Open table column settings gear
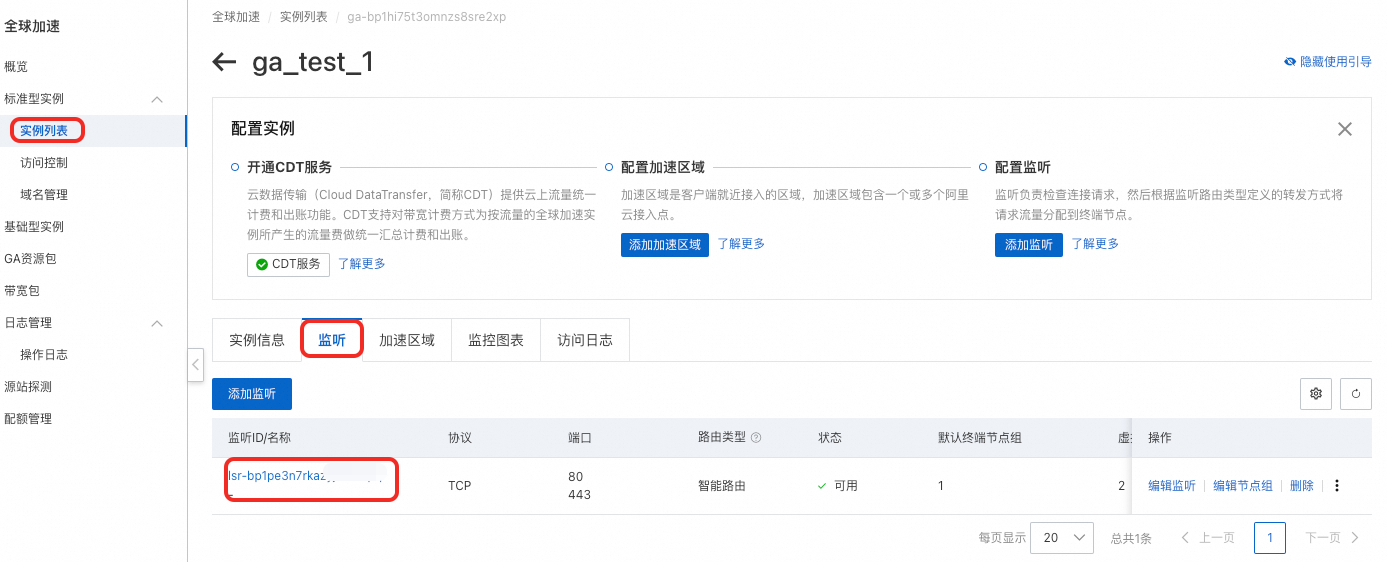This screenshot has height=562, width=1387. [1316, 394]
